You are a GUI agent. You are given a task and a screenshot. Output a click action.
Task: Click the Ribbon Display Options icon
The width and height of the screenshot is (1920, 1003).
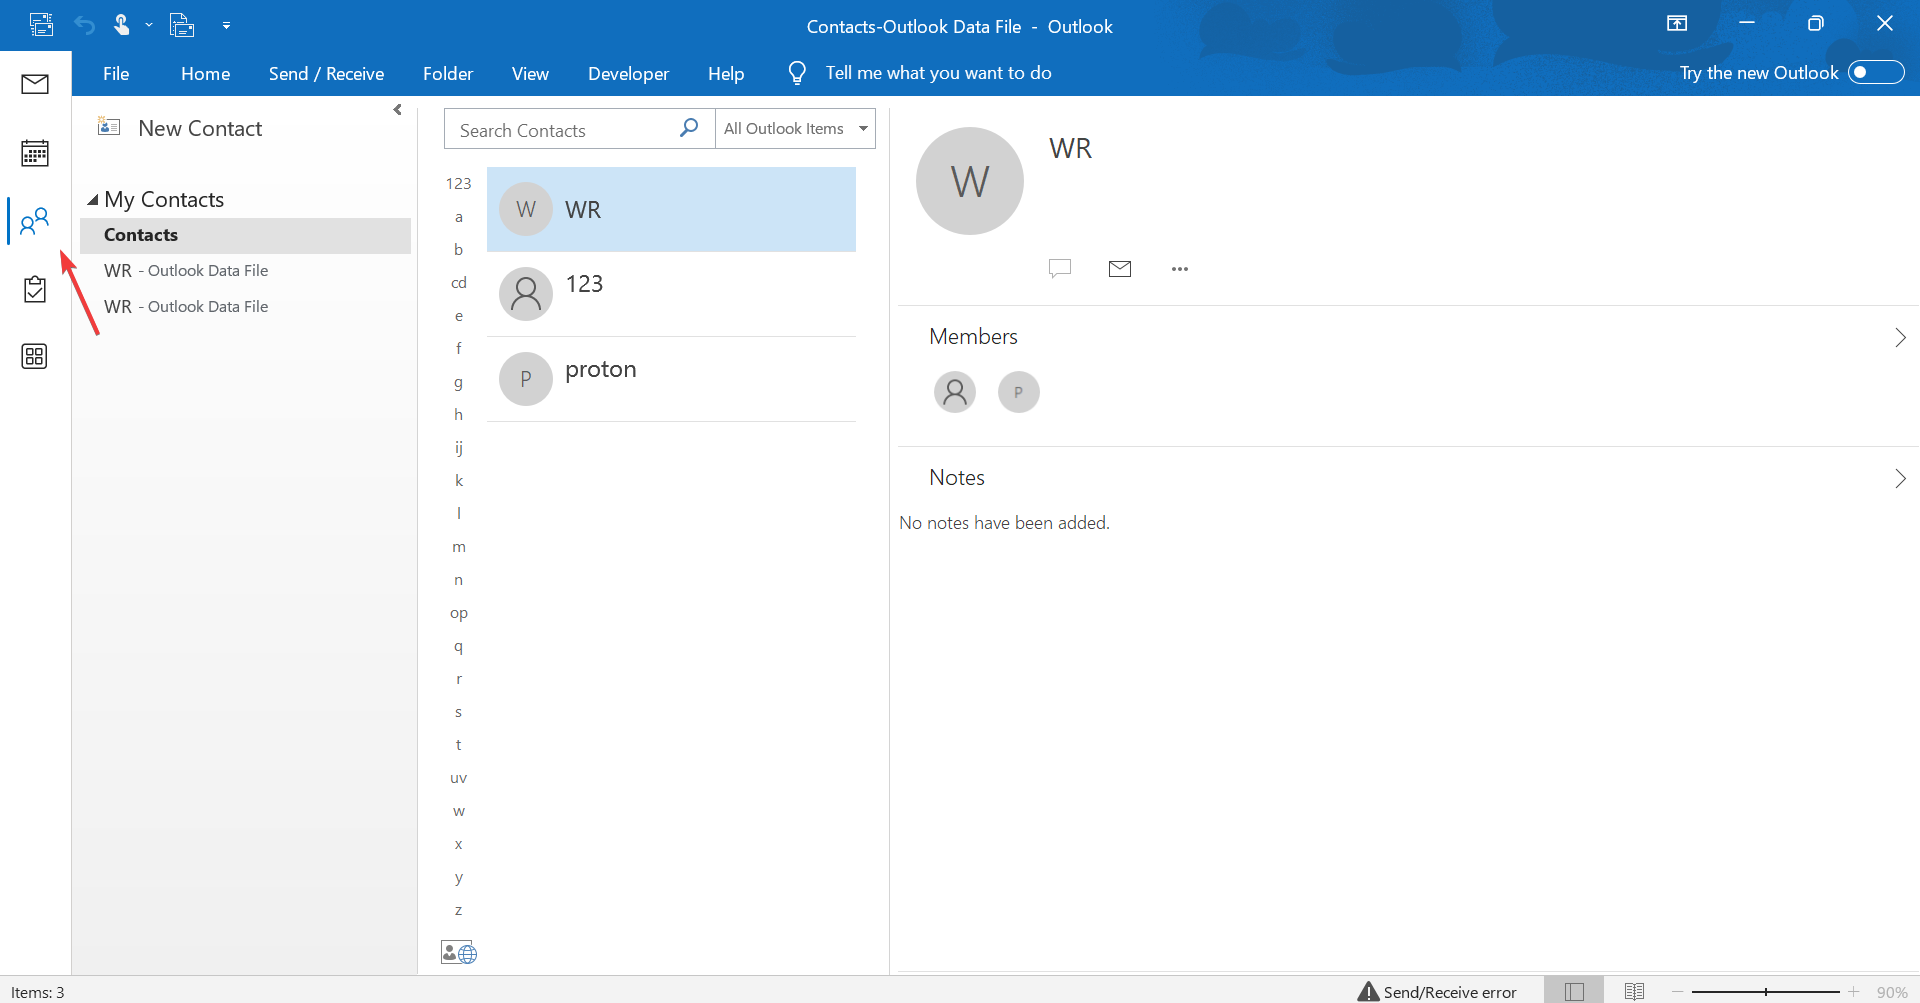click(1677, 24)
